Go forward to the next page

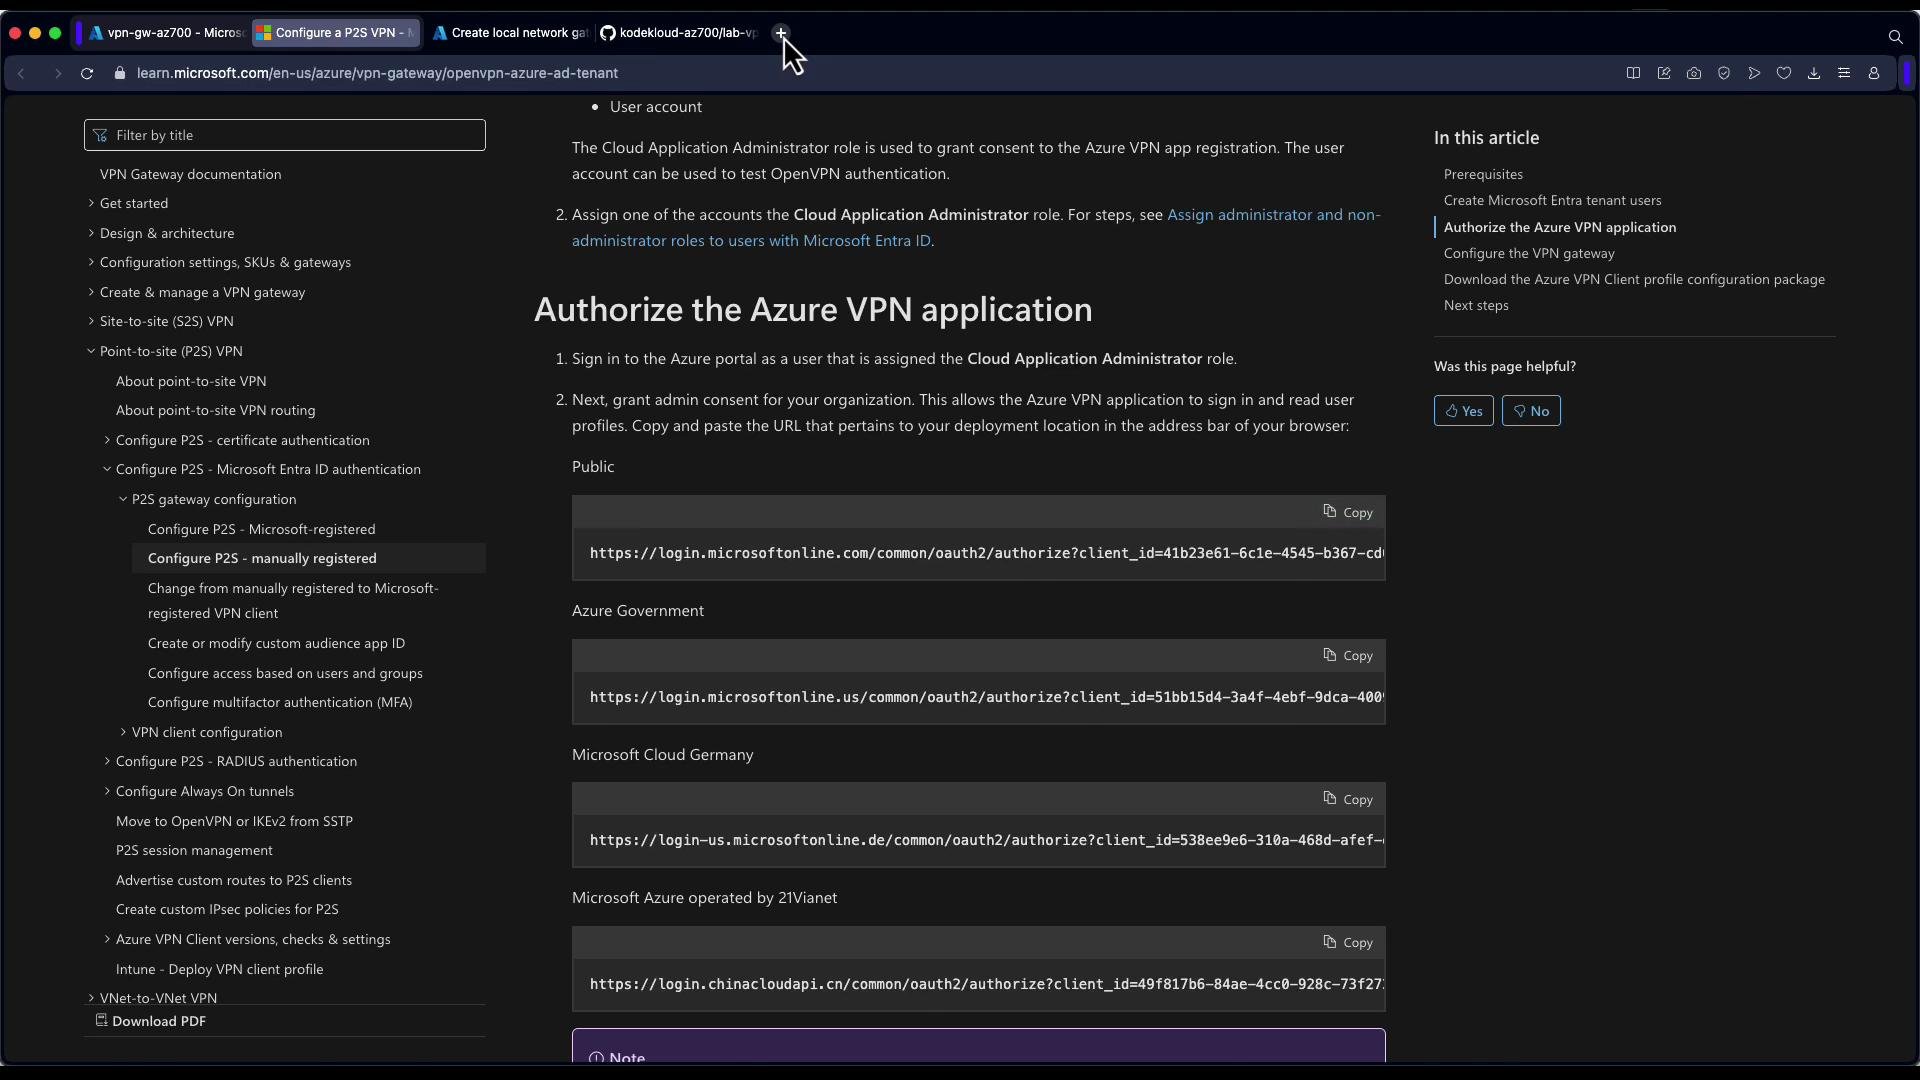tap(57, 73)
